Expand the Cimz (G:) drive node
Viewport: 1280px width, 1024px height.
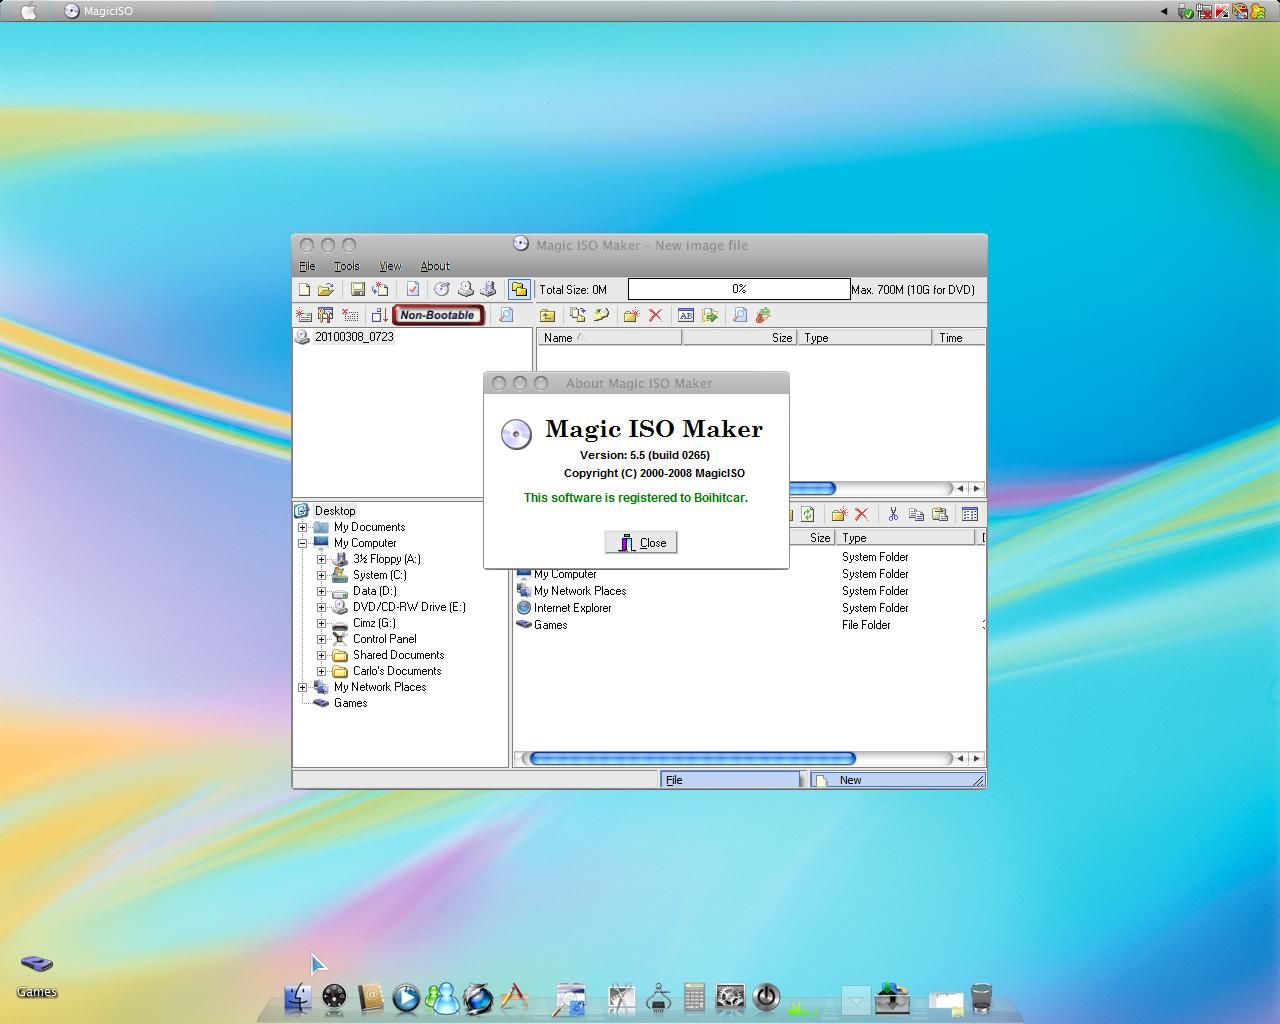[x=322, y=623]
